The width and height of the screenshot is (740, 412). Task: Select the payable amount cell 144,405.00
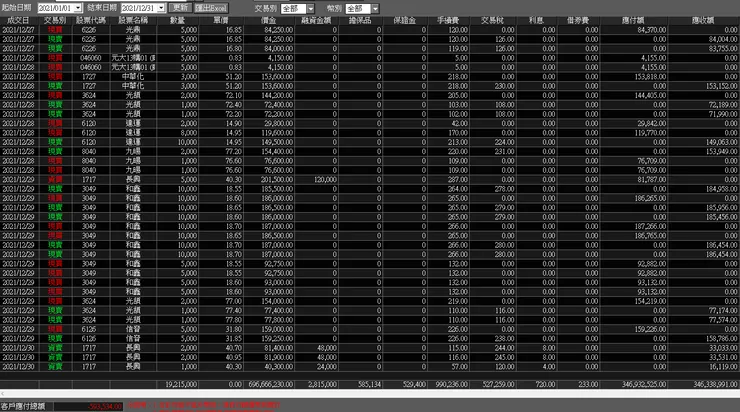(x=634, y=95)
